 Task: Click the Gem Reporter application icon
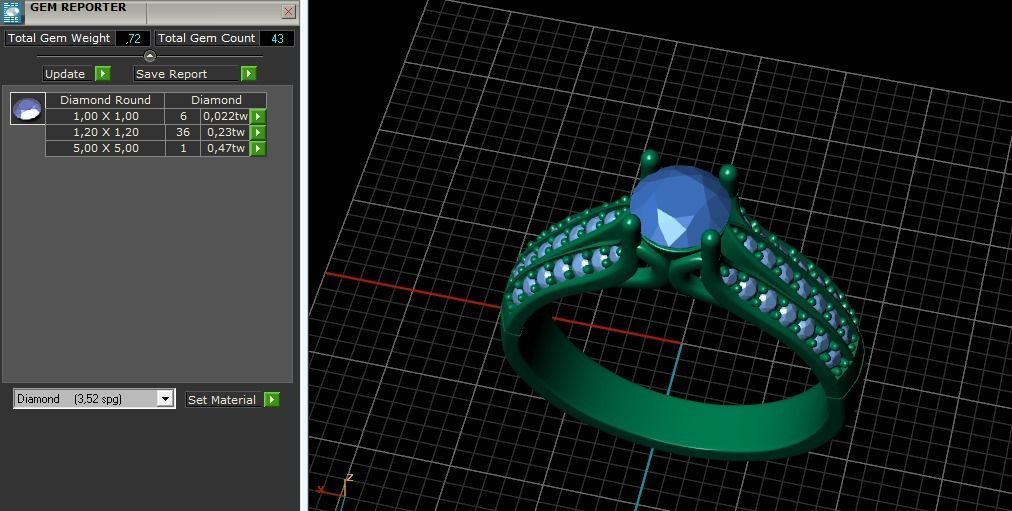coord(12,12)
